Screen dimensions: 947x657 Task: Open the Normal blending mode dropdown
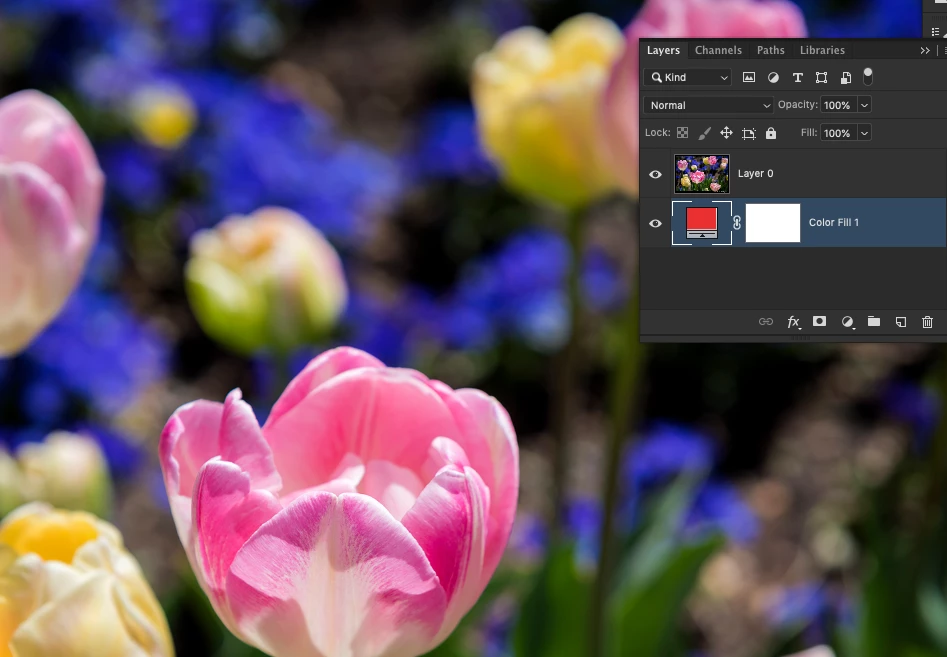(x=708, y=105)
